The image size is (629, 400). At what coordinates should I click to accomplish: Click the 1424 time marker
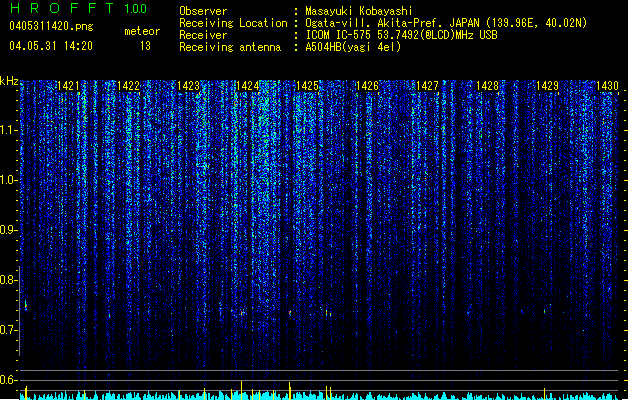coord(248,86)
